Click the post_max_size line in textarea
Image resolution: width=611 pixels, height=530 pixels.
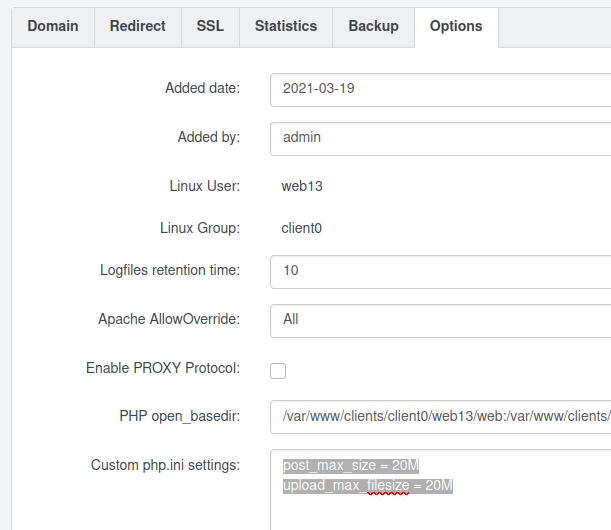point(351,465)
